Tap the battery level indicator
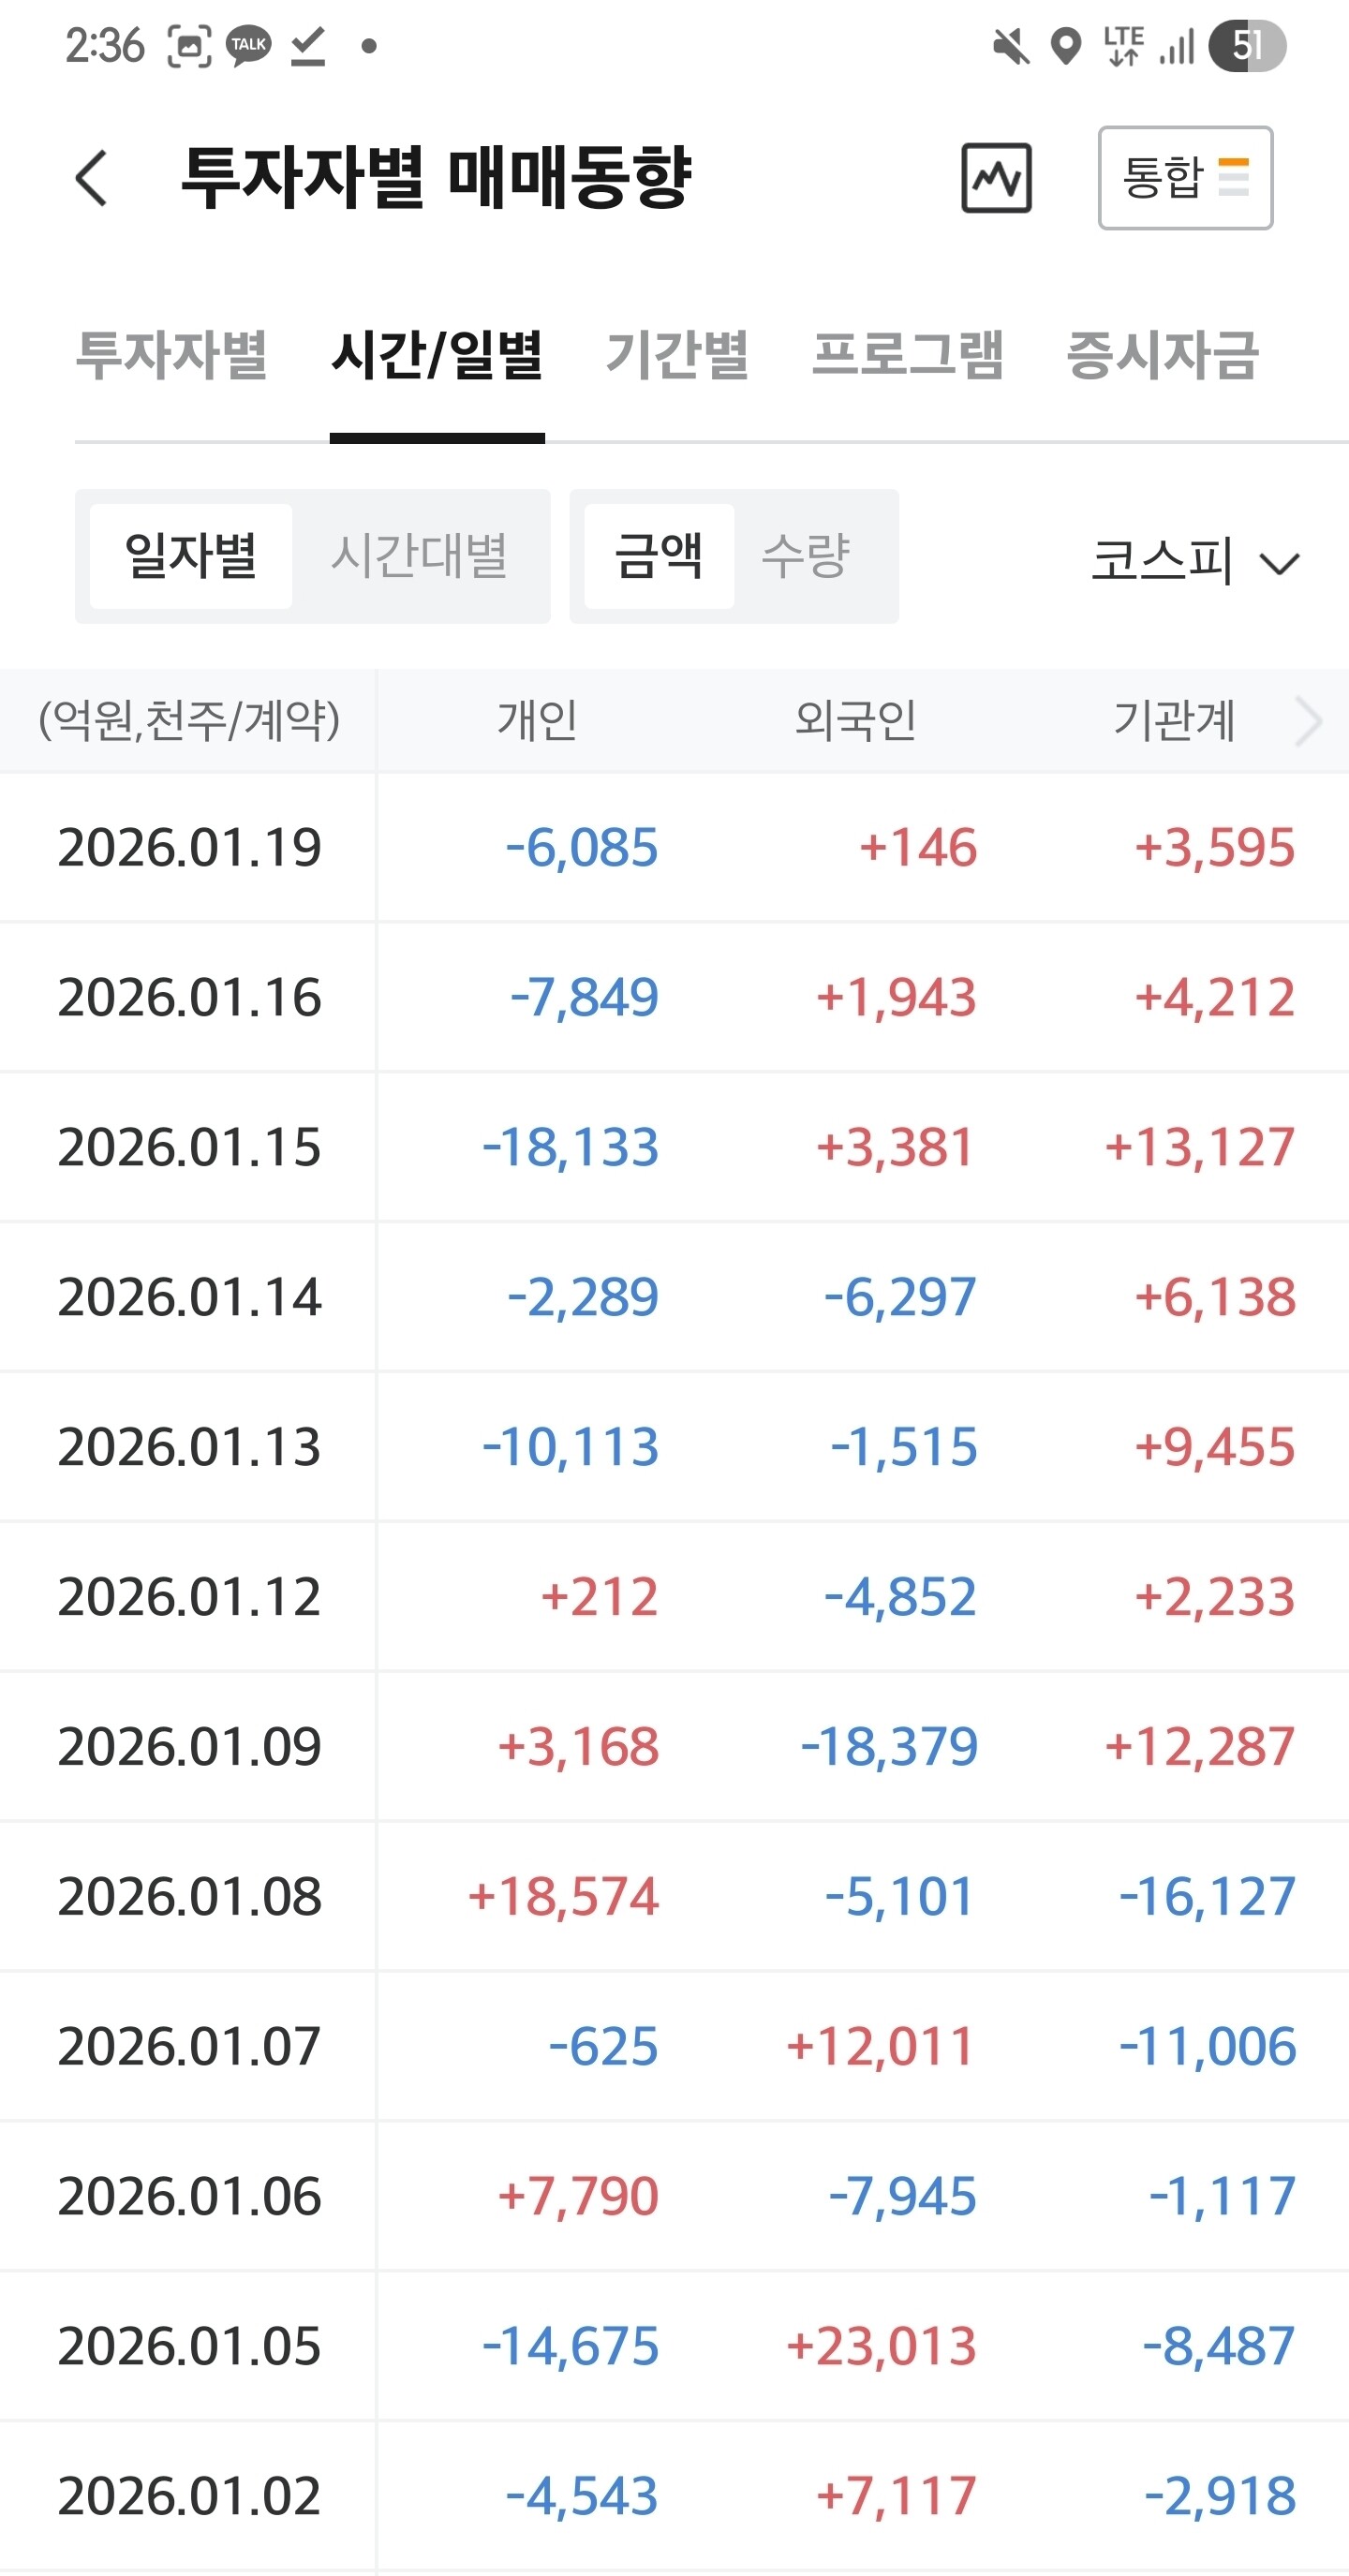This screenshot has width=1349, height=2576. (x=1246, y=46)
